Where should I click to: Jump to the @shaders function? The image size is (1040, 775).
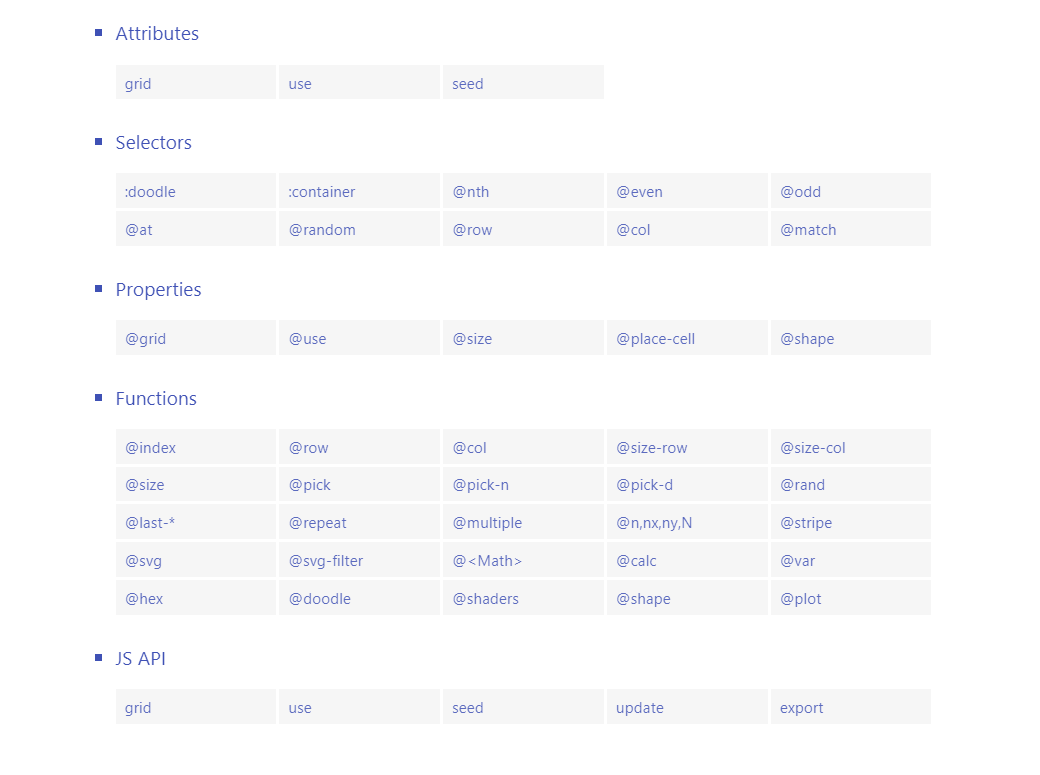[x=523, y=597]
